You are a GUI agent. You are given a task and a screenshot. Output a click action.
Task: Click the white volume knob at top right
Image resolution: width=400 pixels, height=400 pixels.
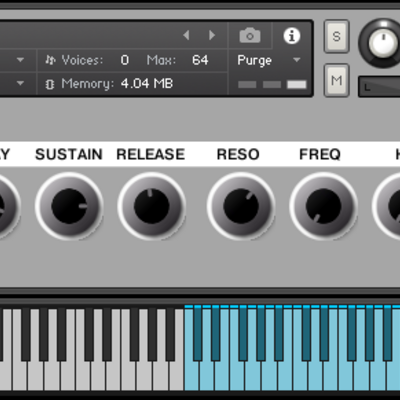382,43
